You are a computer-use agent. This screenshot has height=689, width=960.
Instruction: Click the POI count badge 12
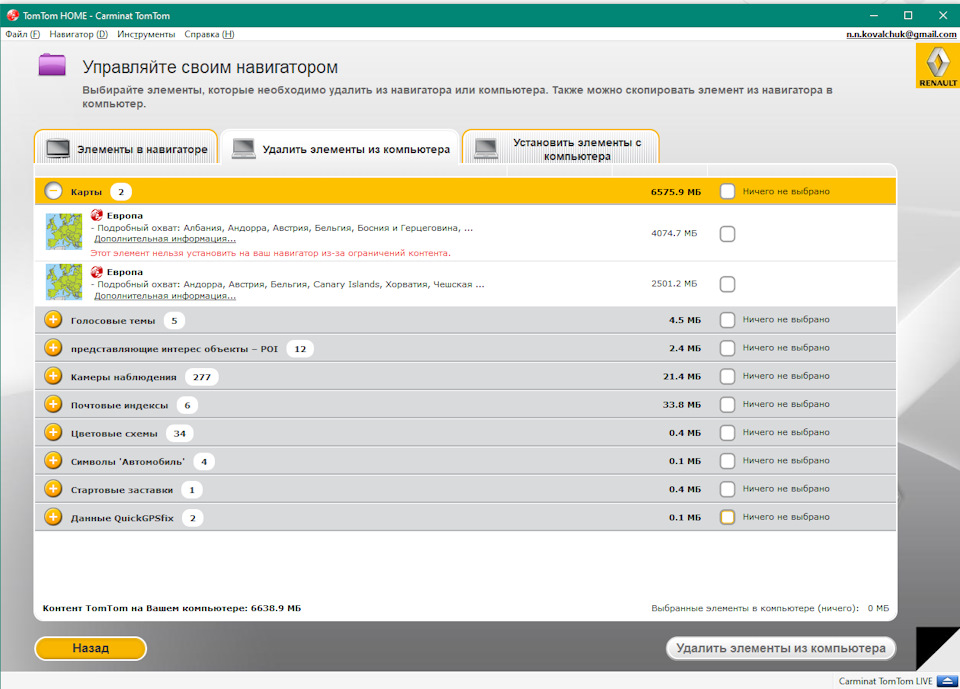(300, 348)
